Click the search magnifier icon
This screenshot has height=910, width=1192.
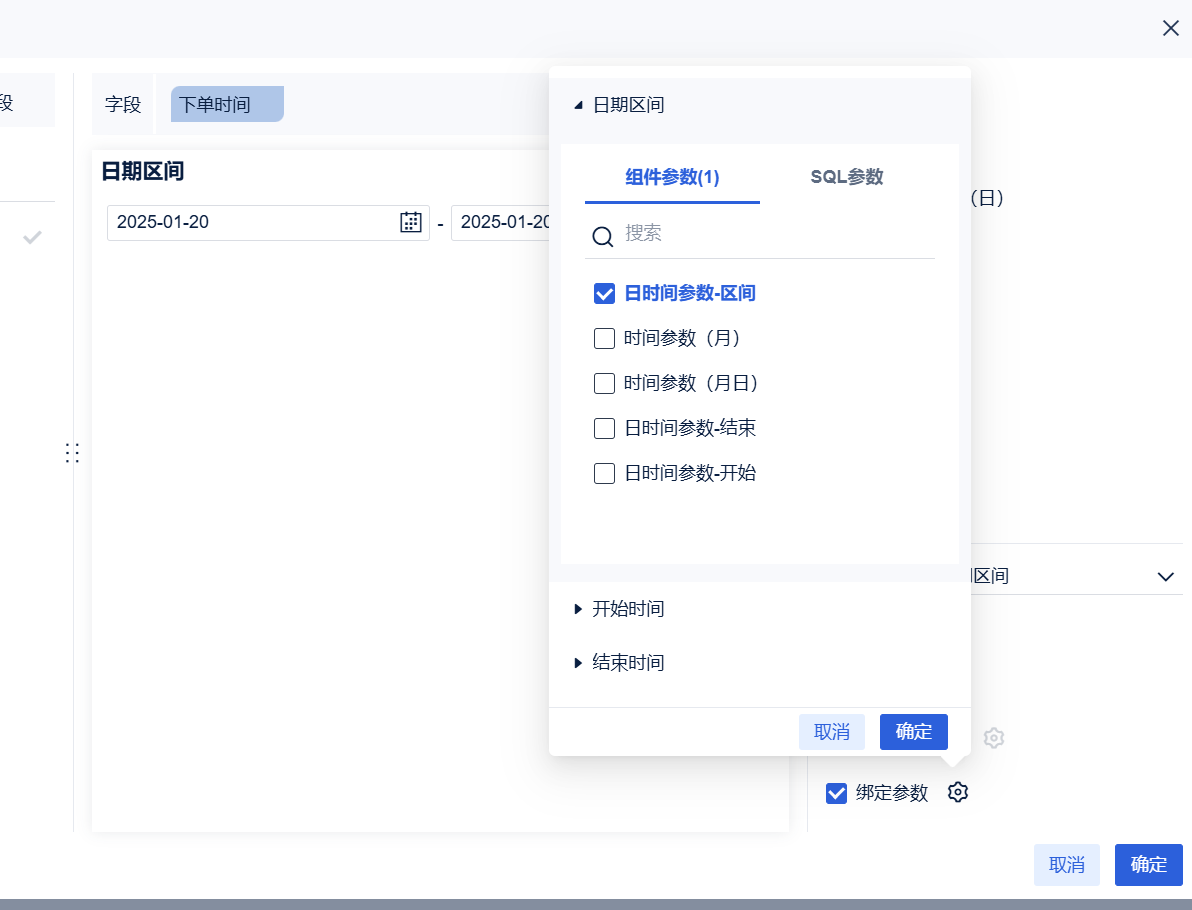603,236
